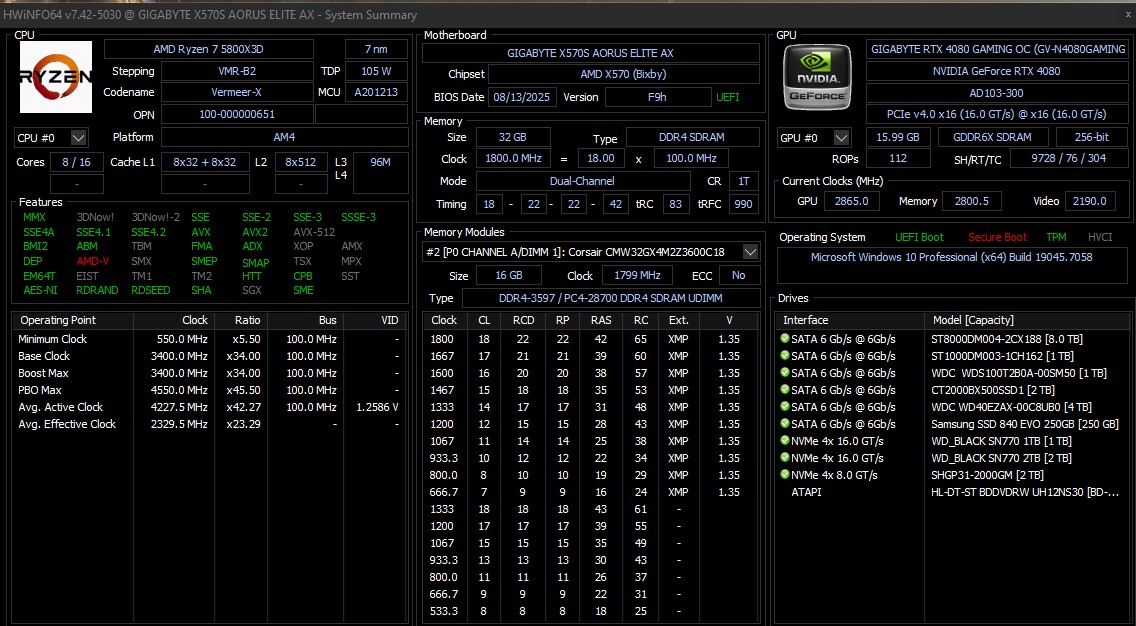
Task: Open the CPU #0 selector dropdown
Action: pyautogui.click(x=79, y=138)
